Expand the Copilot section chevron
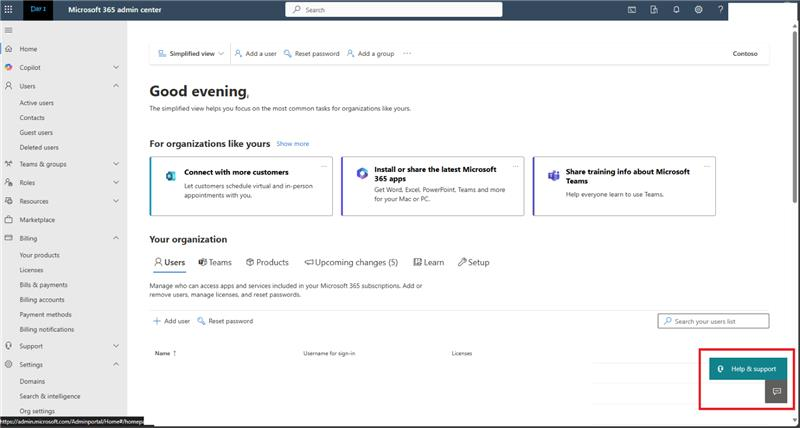 [116, 67]
